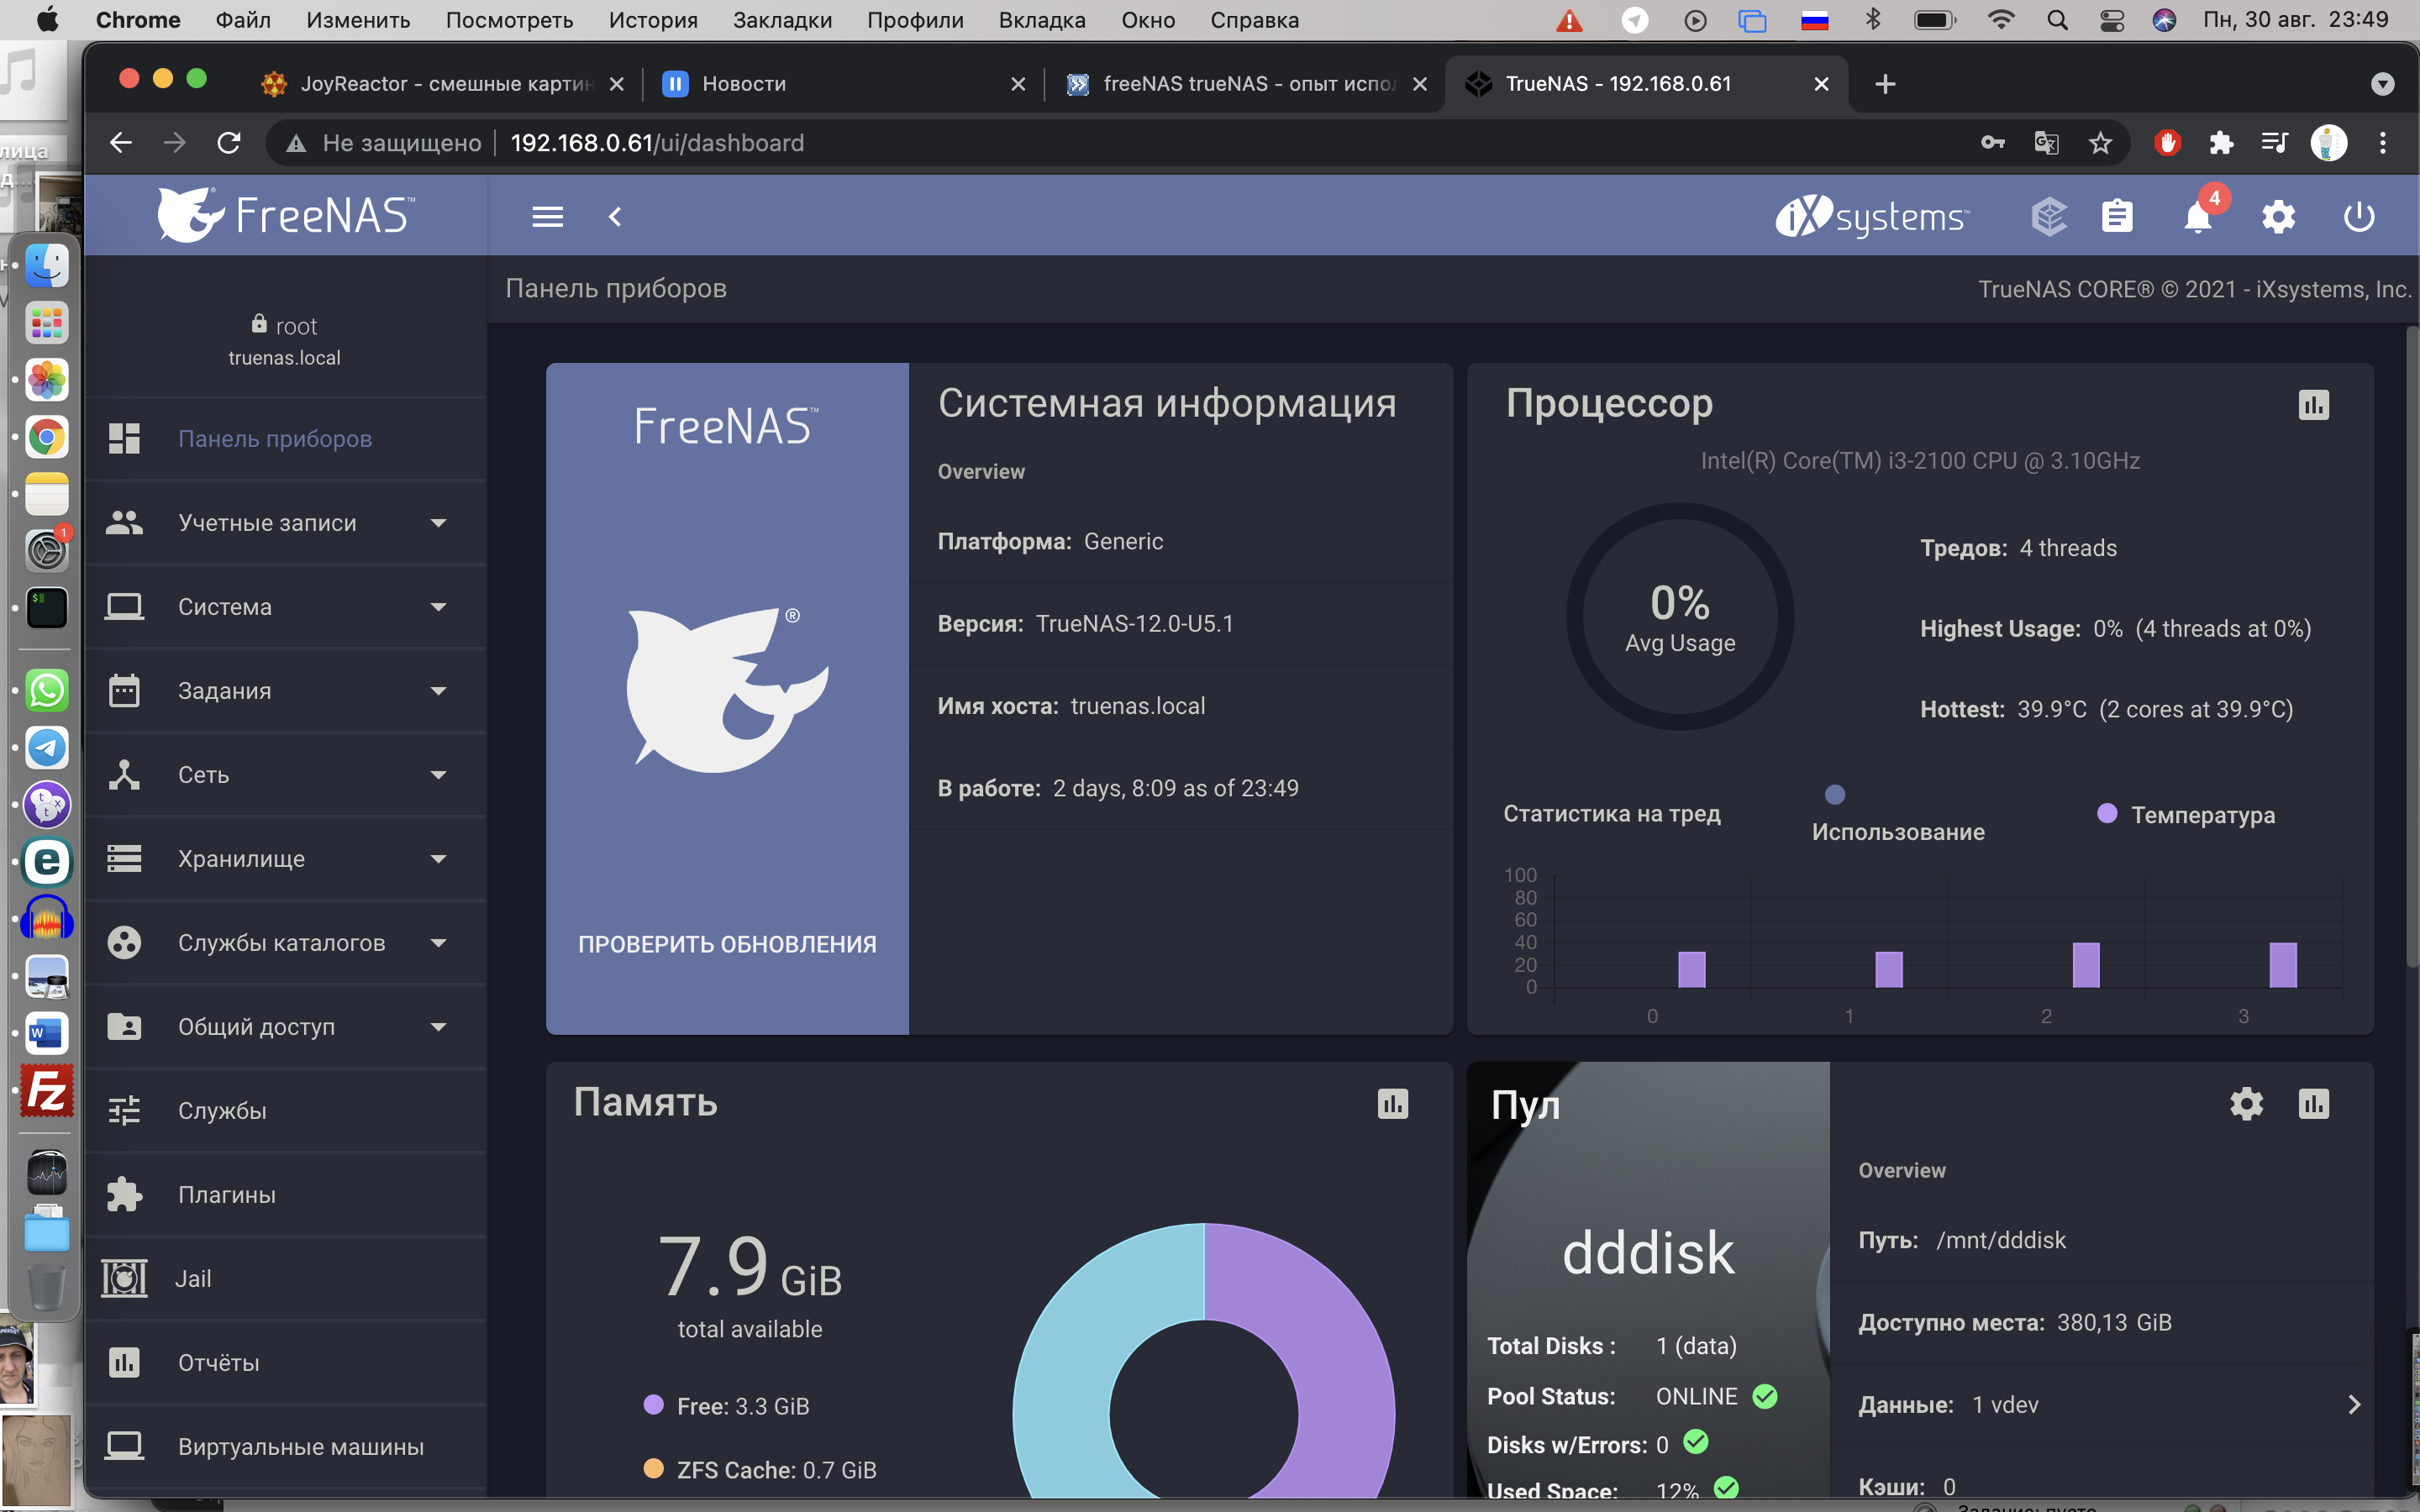The image size is (2420, 1512).
Task: Click the Панель приборов dashboard icon
Action: point(124,438)
